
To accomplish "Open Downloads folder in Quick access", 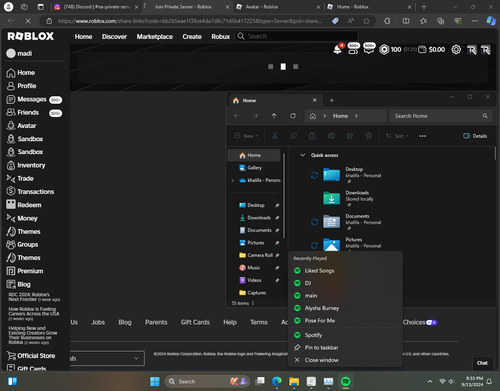I will tap(348, 198).
